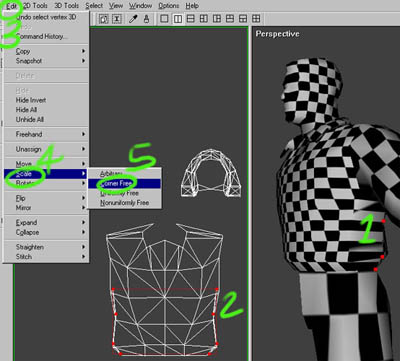Open the 3D Tools menu
The width and height of the screenshot is (400, 361).
(x=67, y=6)
